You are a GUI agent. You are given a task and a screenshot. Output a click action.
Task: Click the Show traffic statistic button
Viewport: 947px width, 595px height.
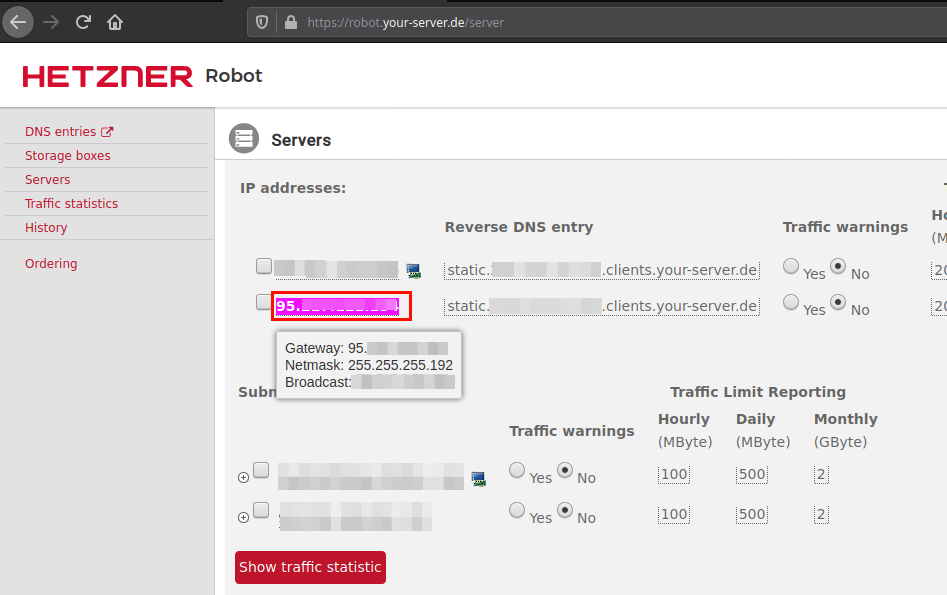point(310,567)
